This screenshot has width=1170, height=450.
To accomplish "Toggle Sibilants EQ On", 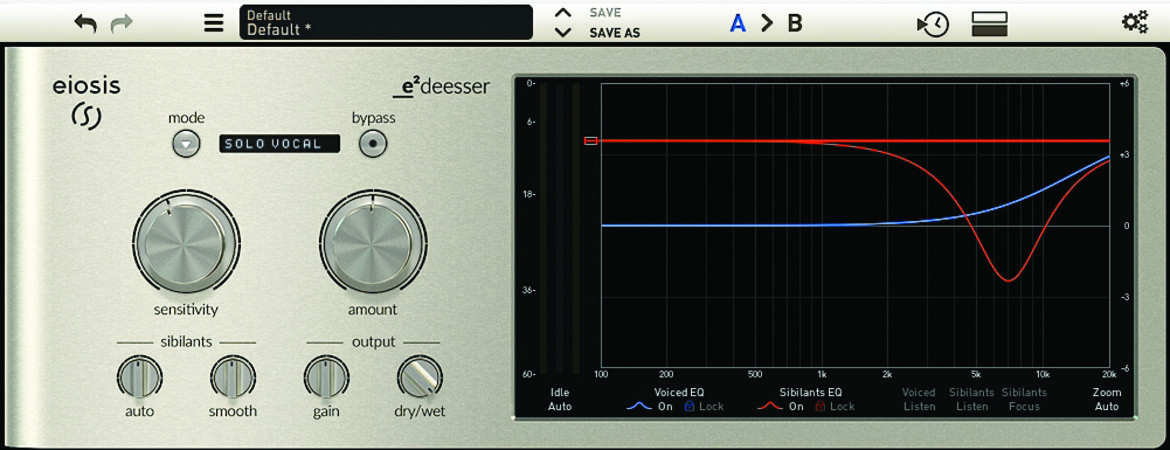I will coord(796,407).
